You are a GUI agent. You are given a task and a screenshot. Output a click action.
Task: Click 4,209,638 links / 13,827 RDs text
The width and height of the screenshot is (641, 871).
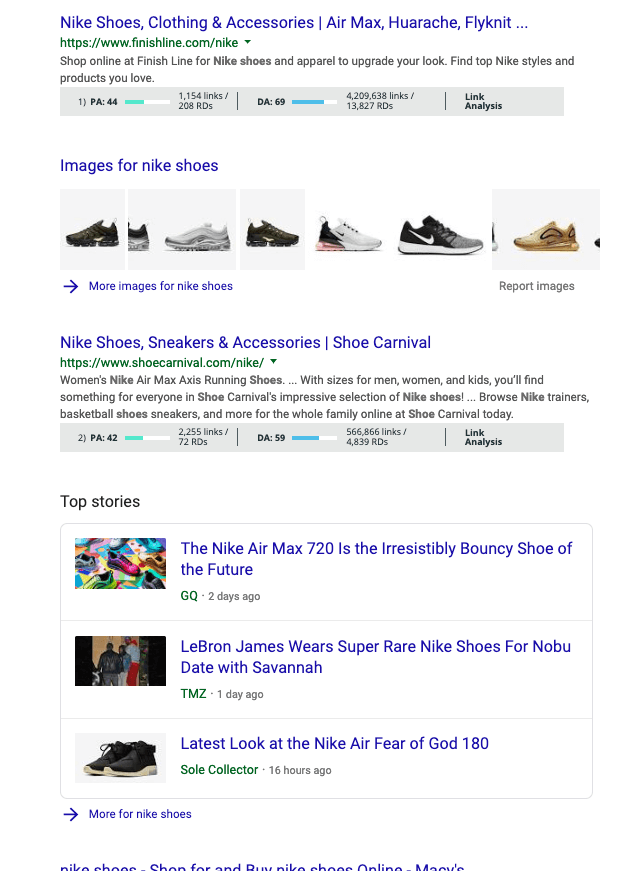coord(380,101)
